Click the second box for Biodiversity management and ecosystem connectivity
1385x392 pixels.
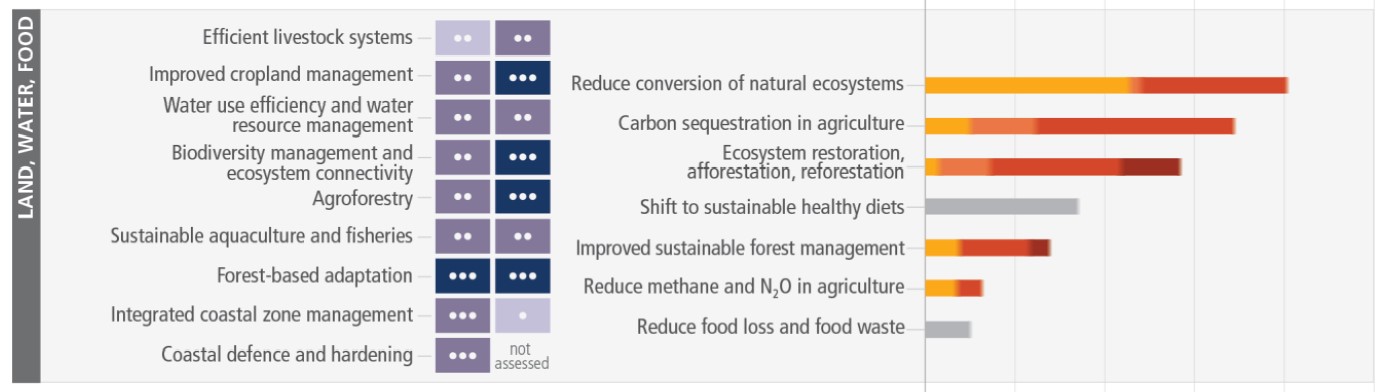coord(522,157)
